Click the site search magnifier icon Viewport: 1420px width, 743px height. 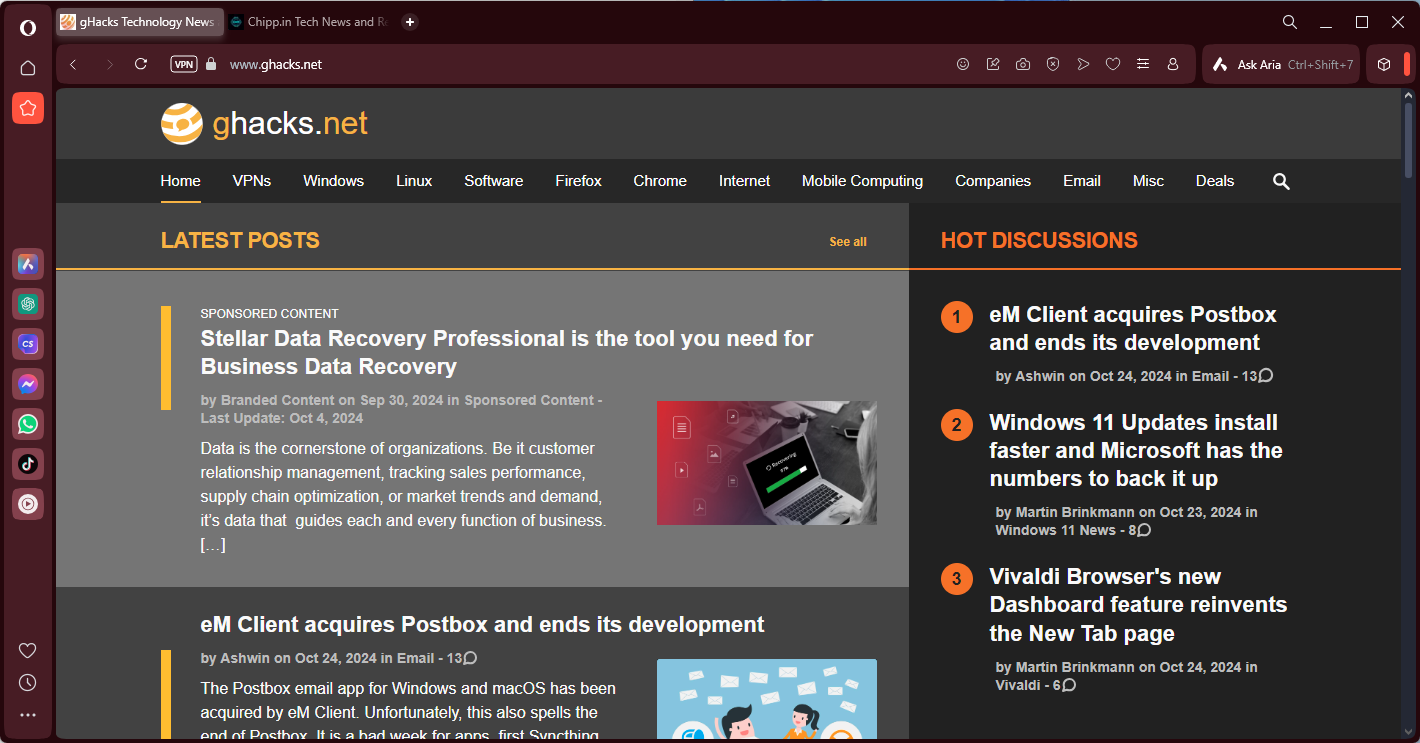coord(1281,181)
